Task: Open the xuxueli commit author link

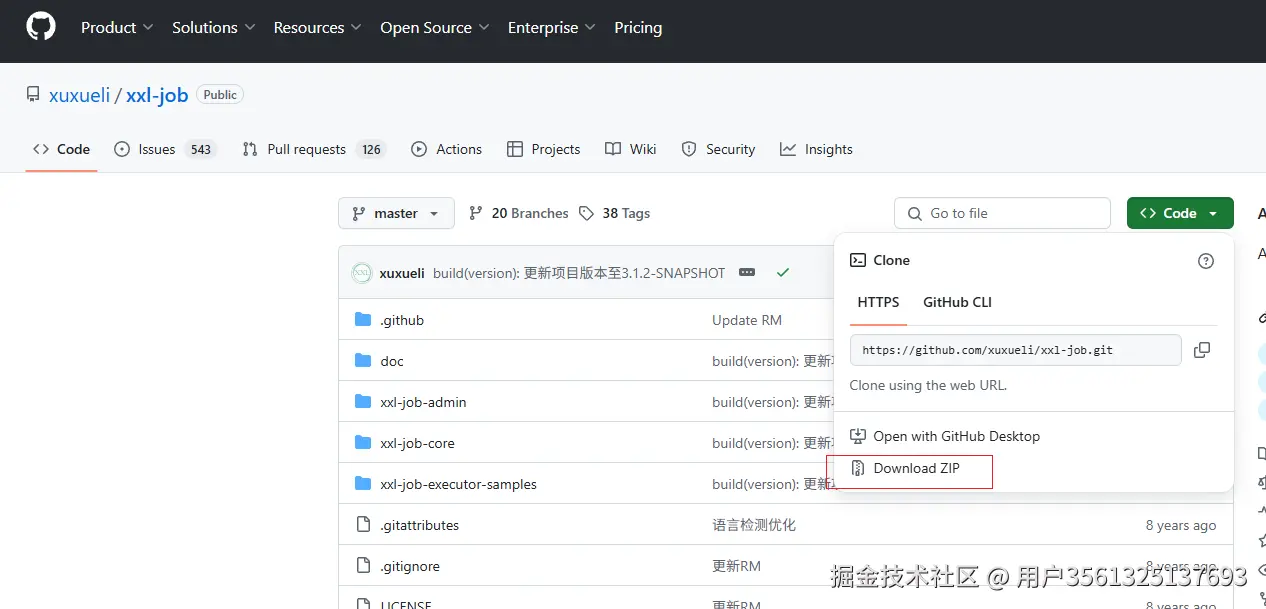Action: pyautogui.click(x=402, y=273)
